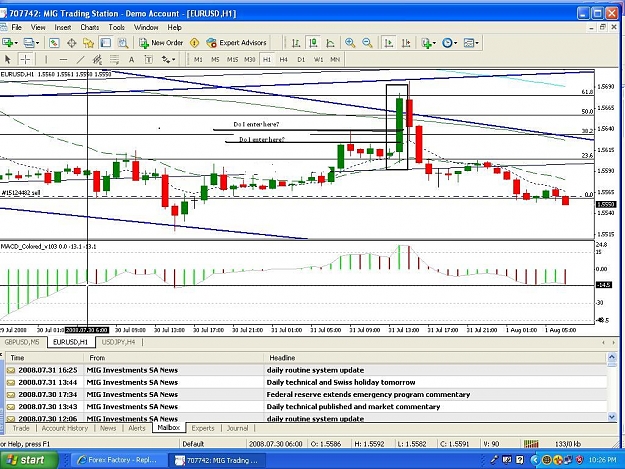The width and height of the screenshot is (625, 469).
Task: Open the Profiles icon
Action: click(29, 43)
